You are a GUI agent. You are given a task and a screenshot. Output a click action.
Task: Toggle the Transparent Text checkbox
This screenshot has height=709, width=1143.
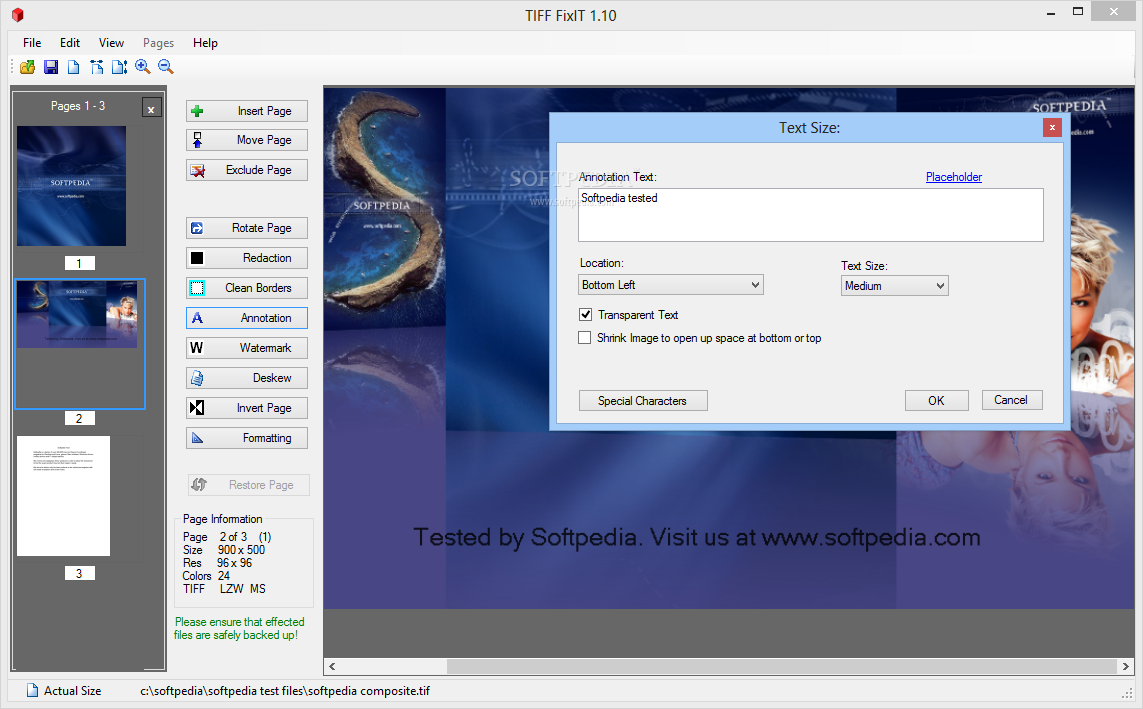click(585, 315)
